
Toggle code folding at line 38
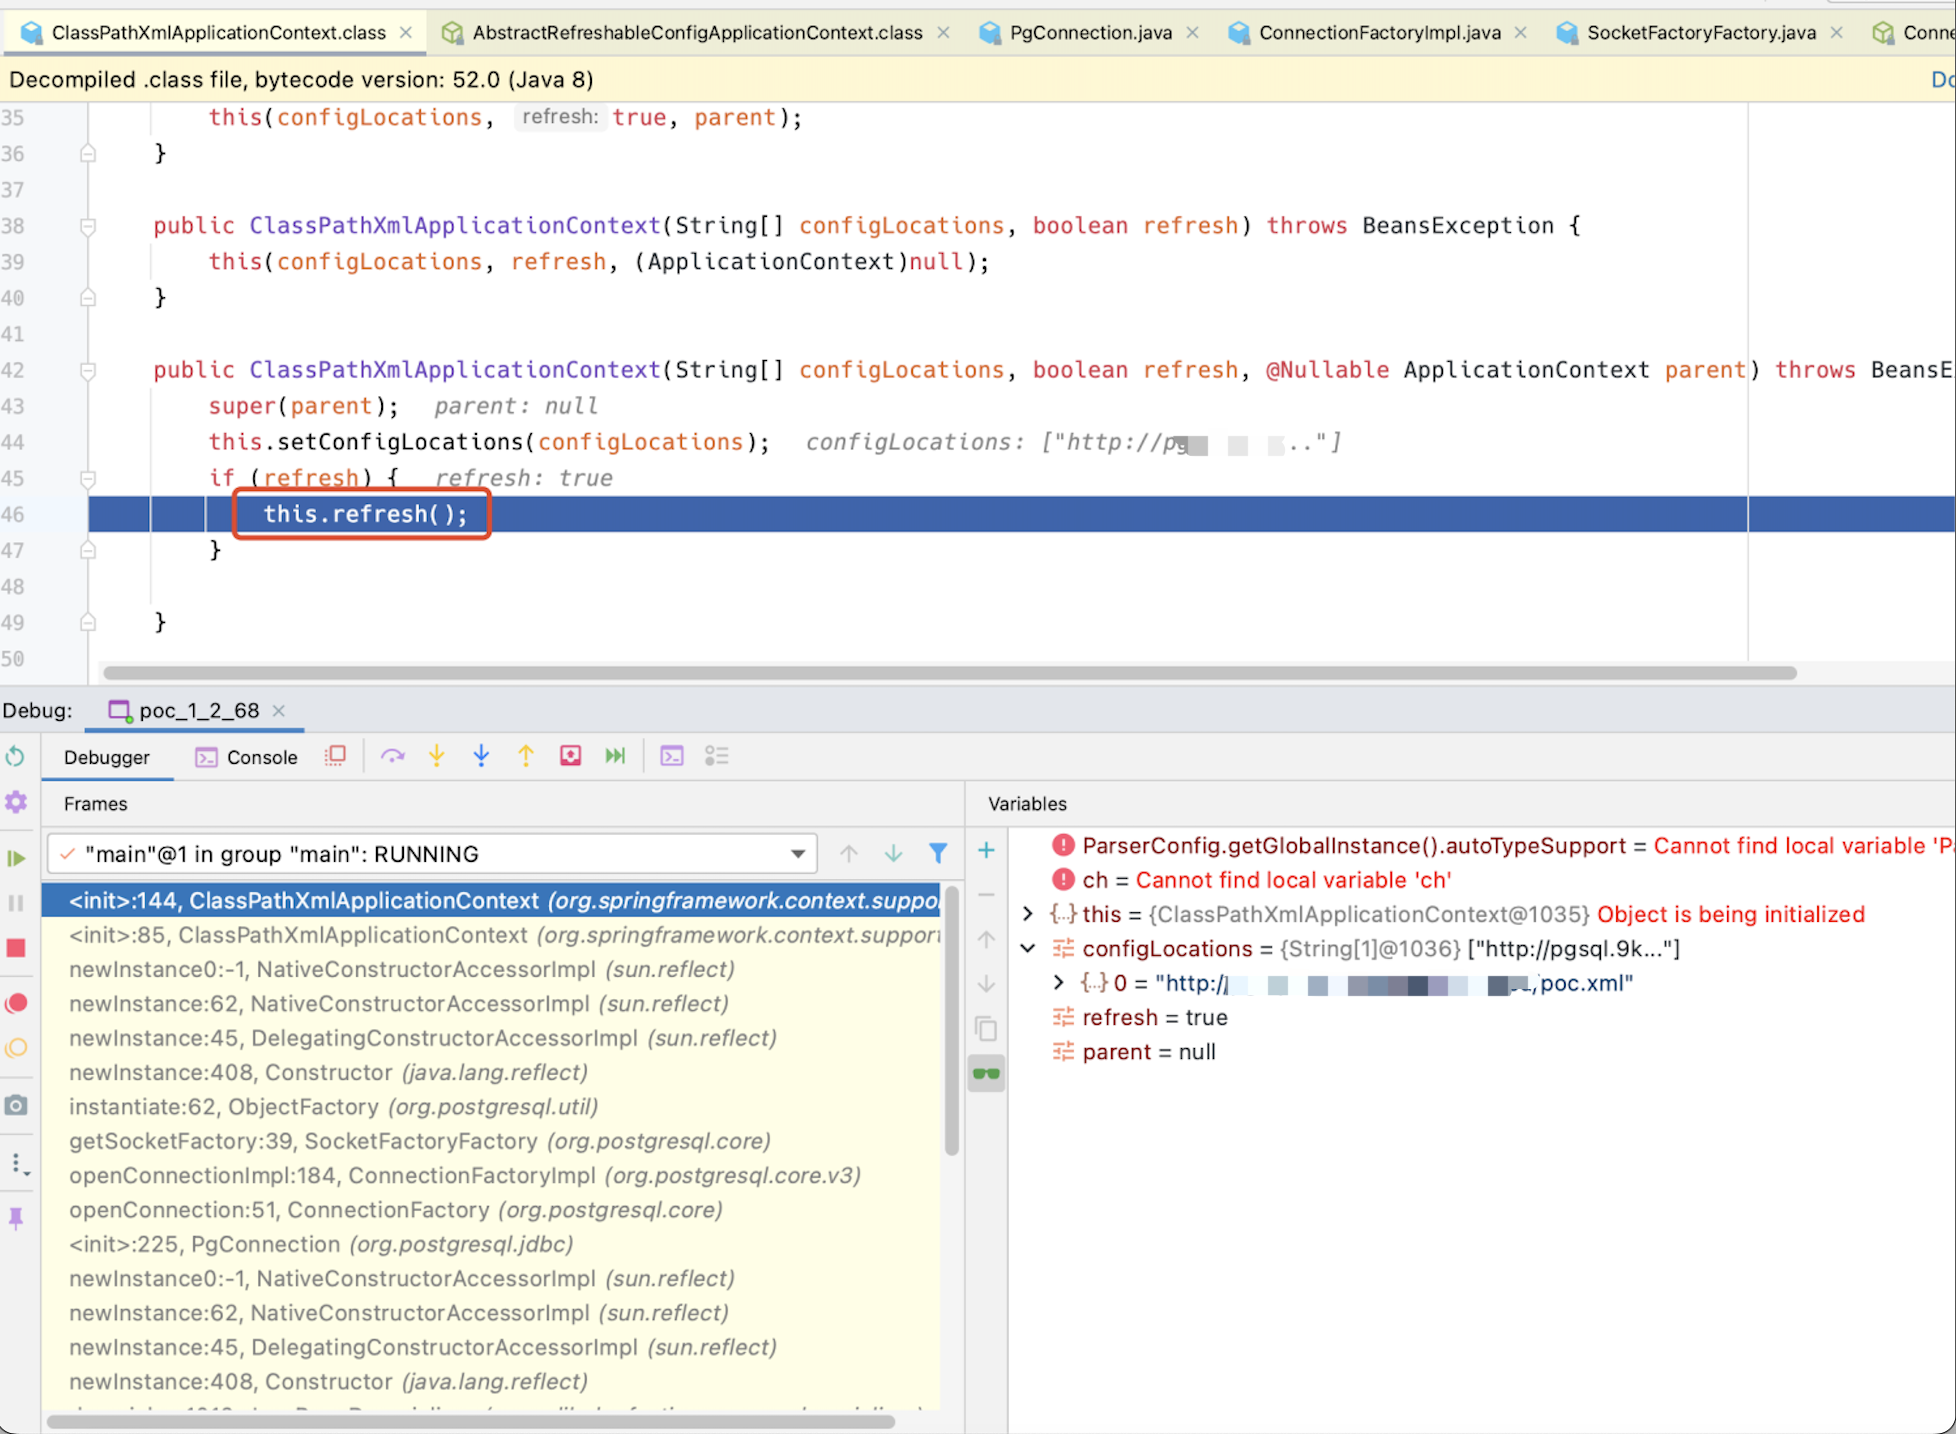(x=88, y=226)
